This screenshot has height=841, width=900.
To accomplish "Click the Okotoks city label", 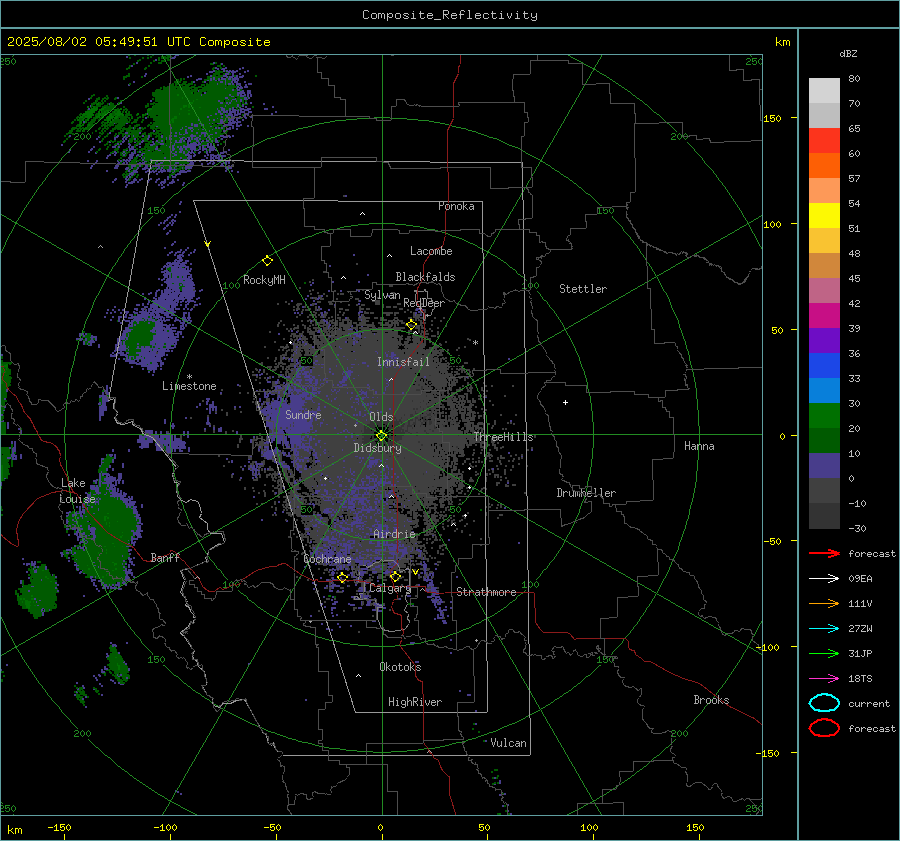I will (400, 666).
